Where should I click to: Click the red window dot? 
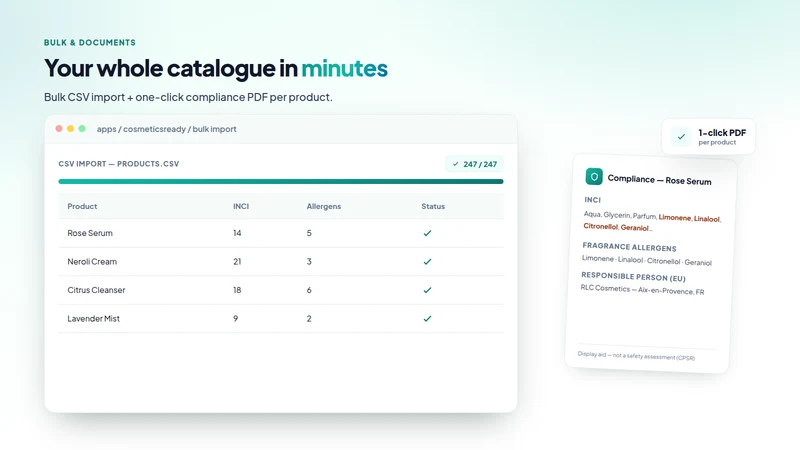click(x=59, y=129)
